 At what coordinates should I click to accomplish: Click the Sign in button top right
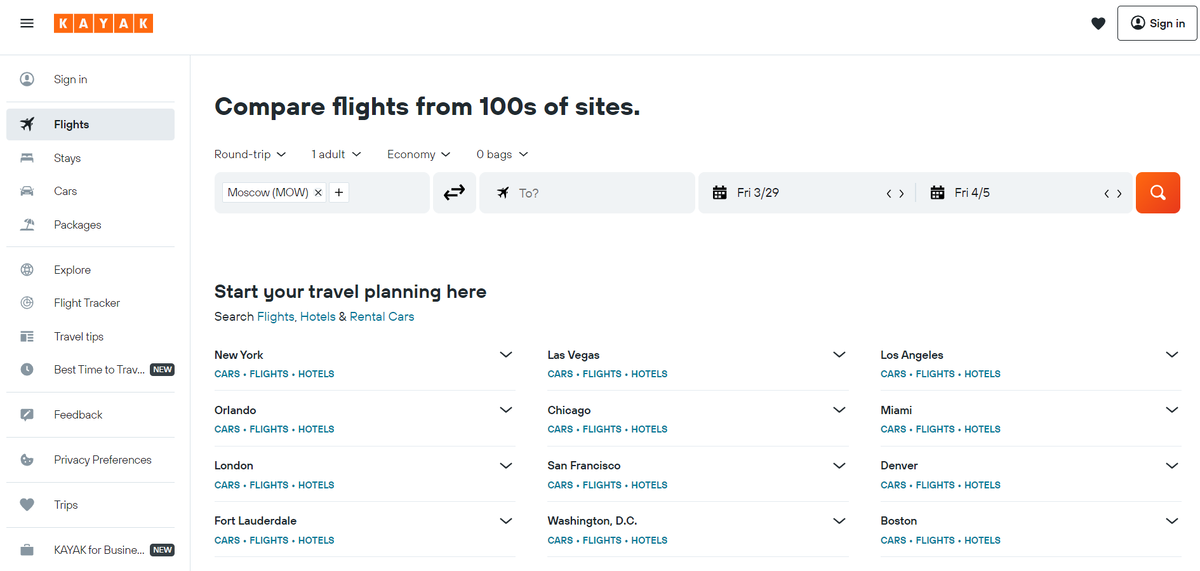coord(1157,24)
